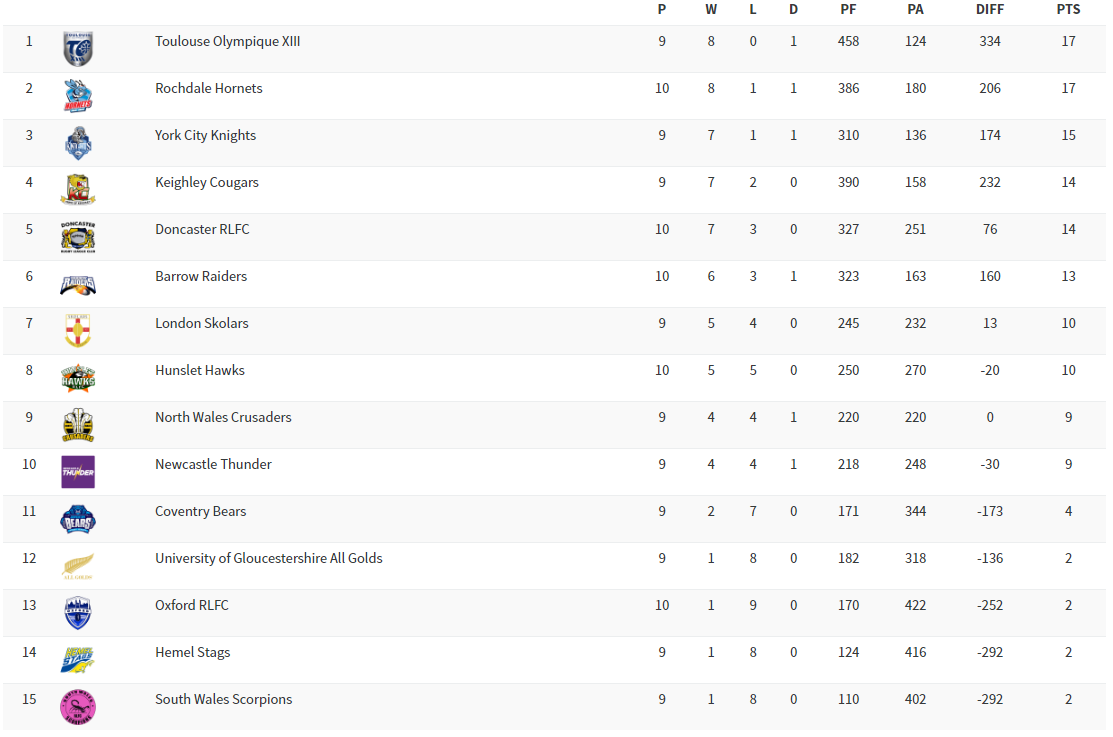Sort the table by DIFF column

click(x=989, y=10)
